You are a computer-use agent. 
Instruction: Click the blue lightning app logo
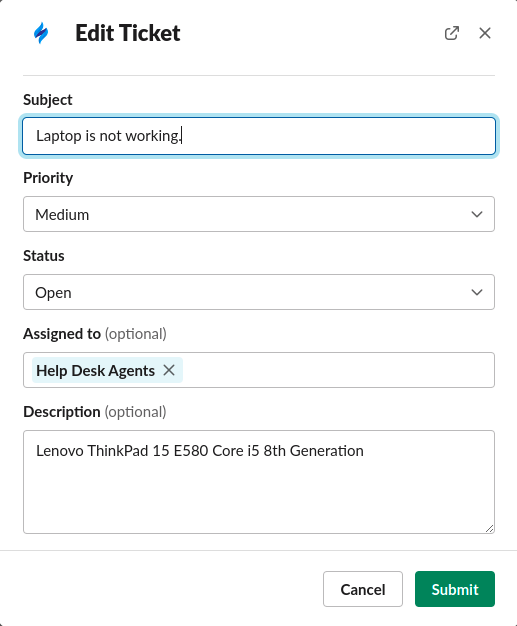coord(41,33)
